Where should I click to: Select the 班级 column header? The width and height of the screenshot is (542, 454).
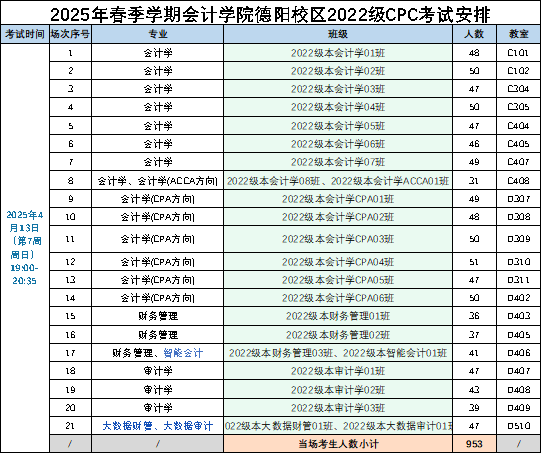(338, 34)
